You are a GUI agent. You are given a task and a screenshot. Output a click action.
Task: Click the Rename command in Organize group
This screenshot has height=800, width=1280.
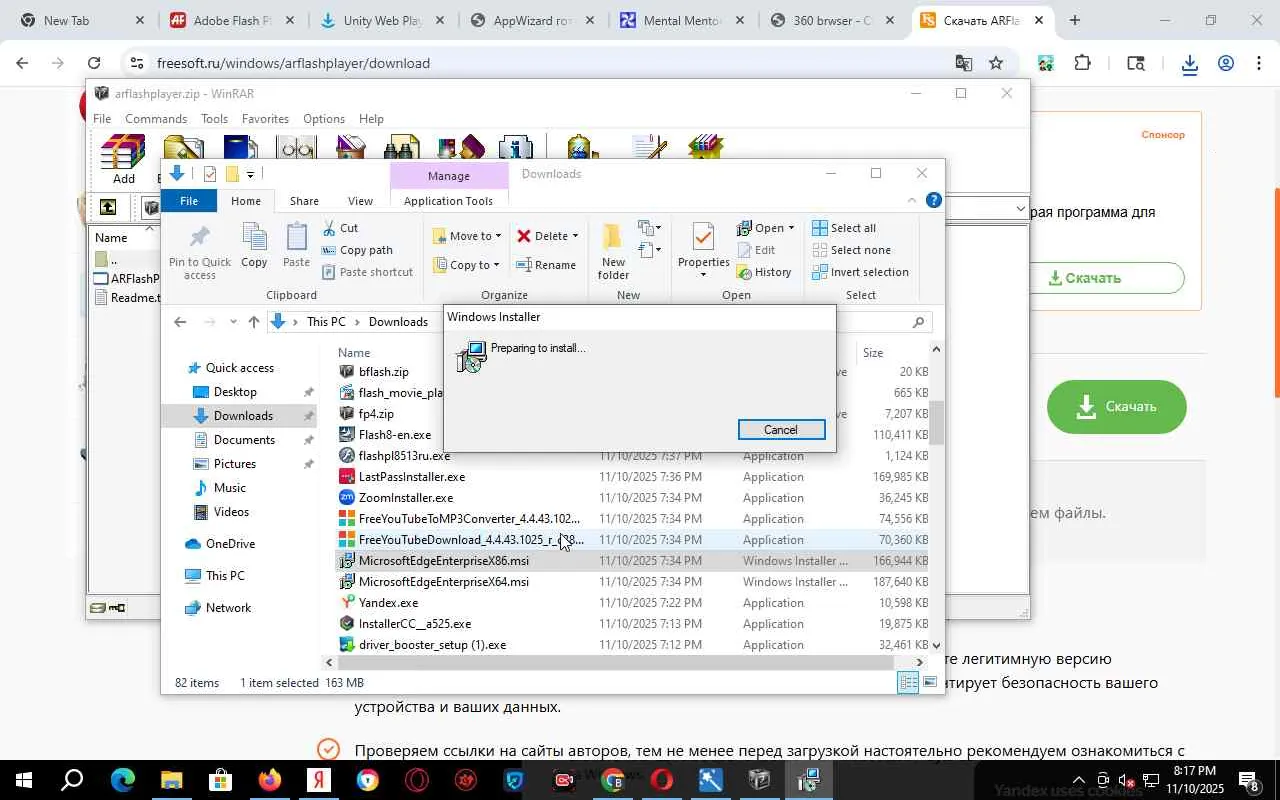point(546,265)
